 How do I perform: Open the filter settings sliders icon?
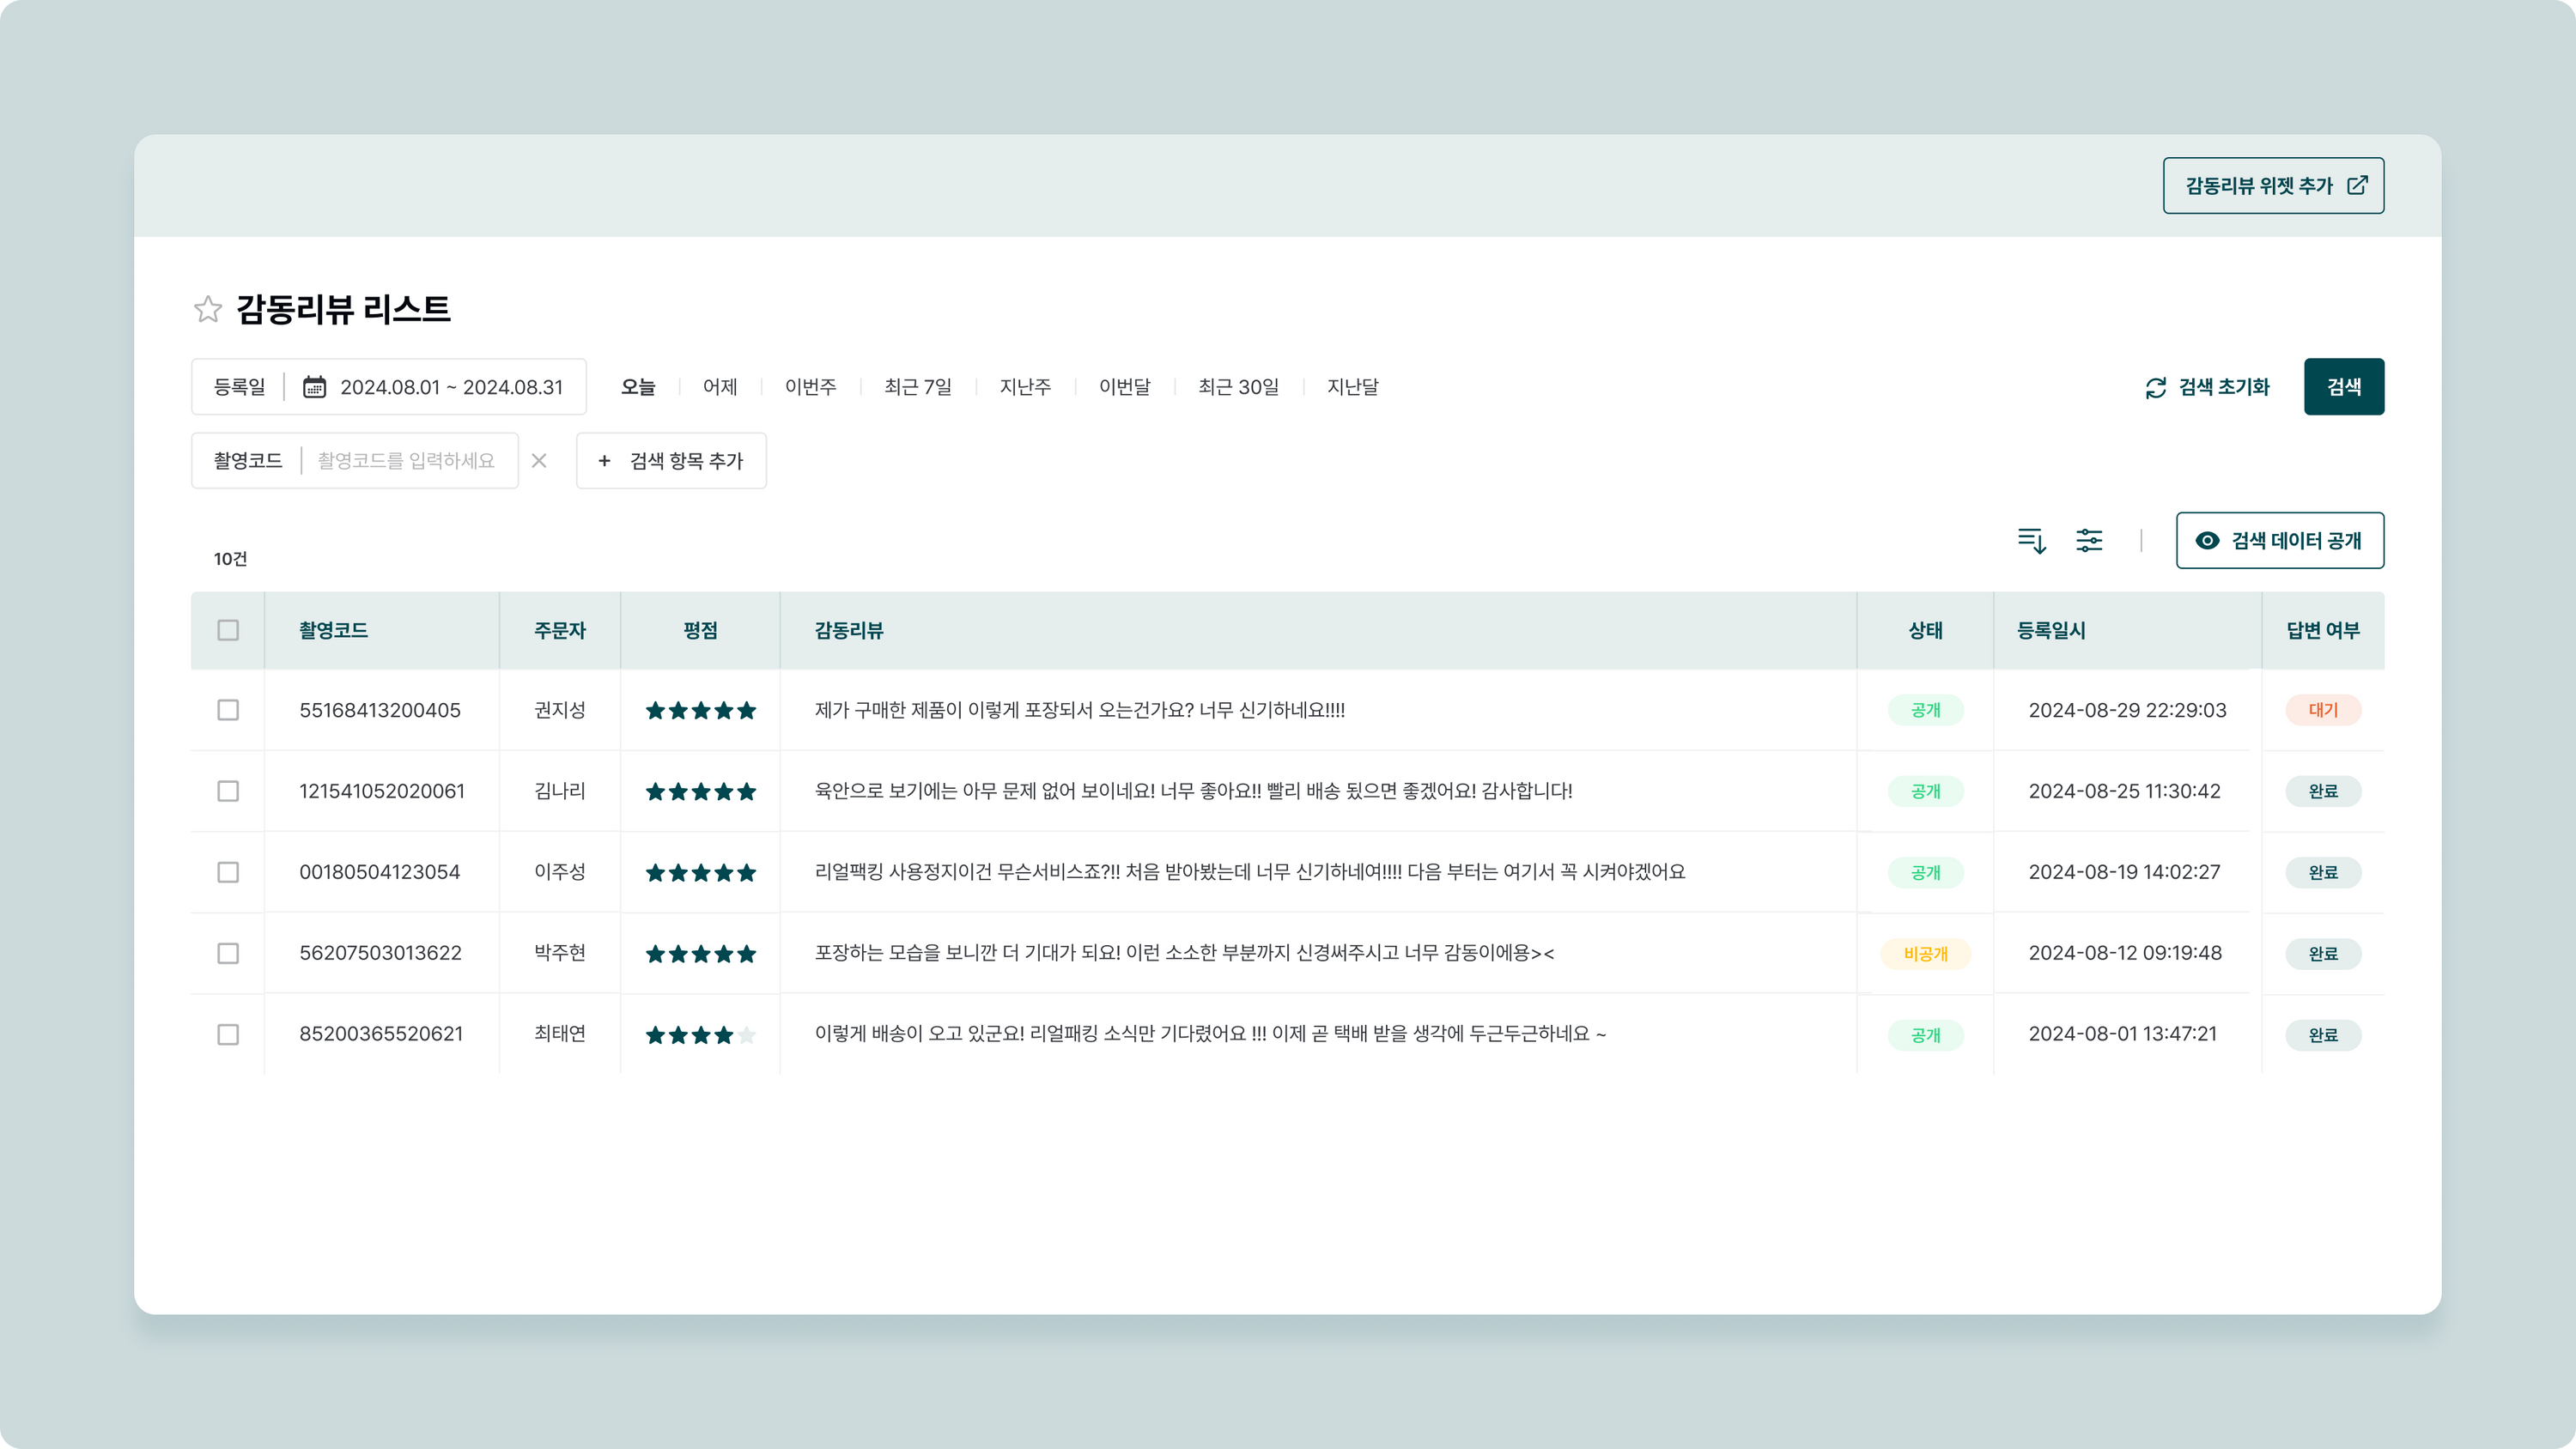2089,541
